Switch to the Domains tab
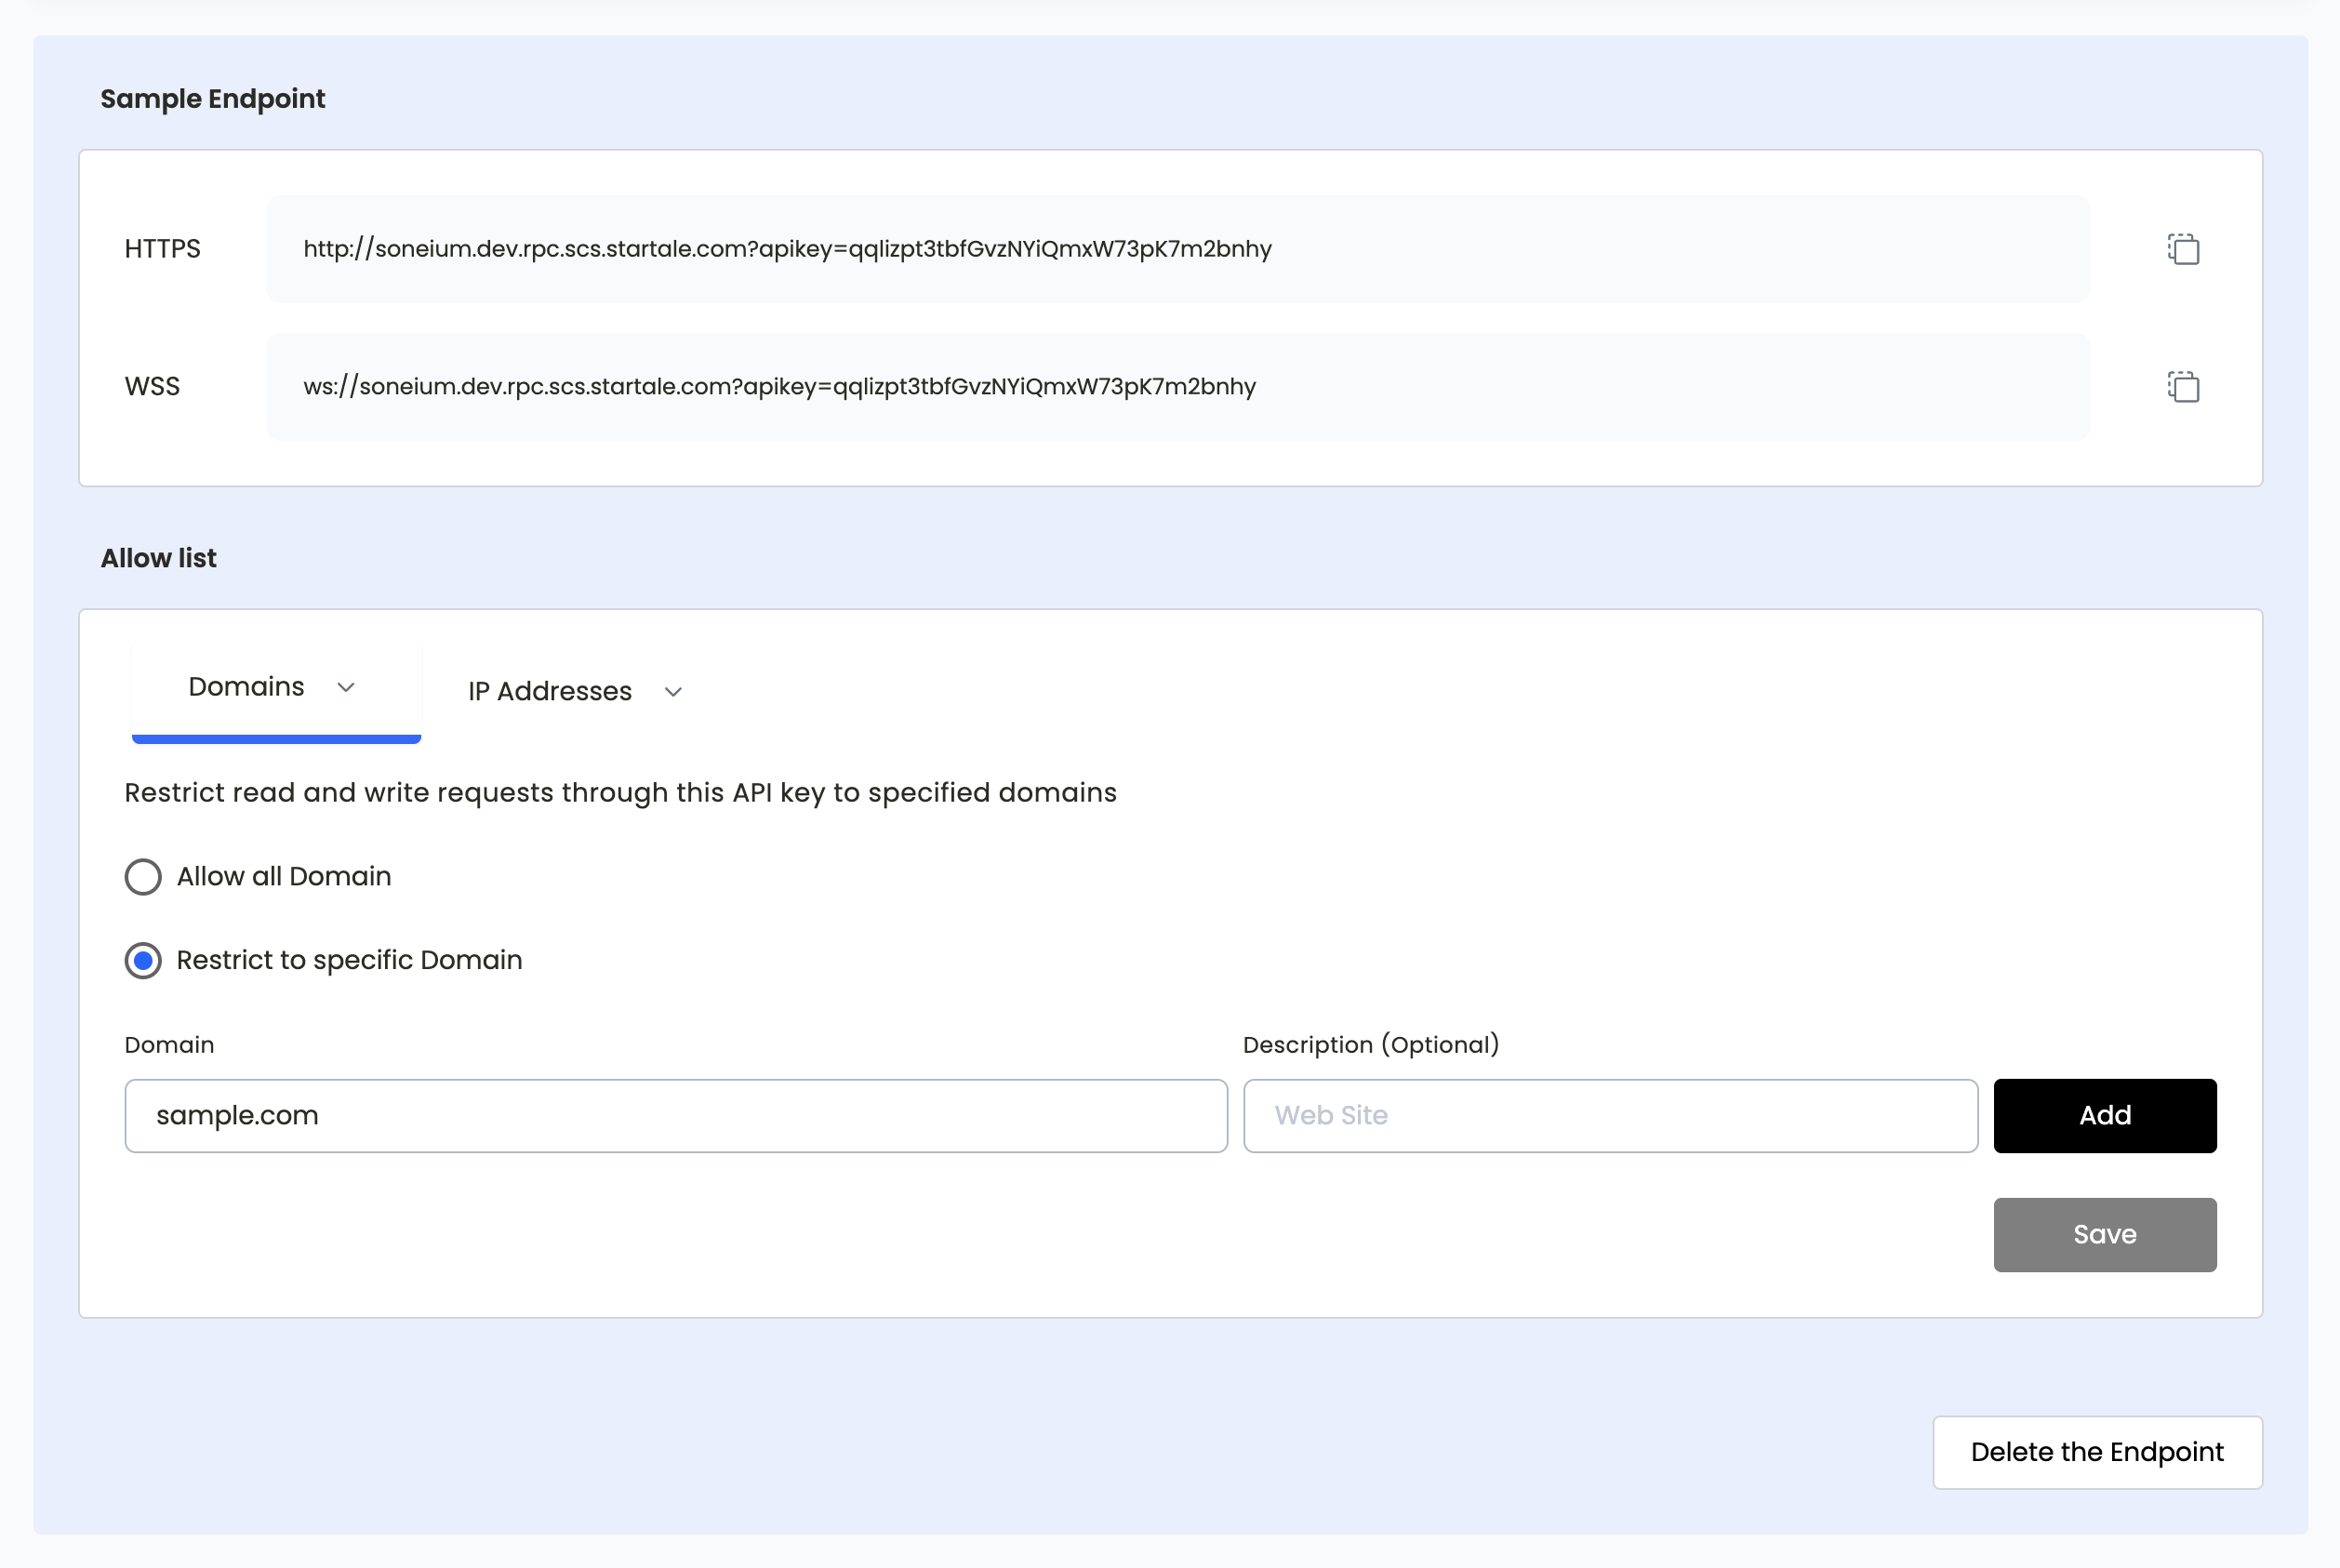2340x1568 pixels. pos(246,687)
